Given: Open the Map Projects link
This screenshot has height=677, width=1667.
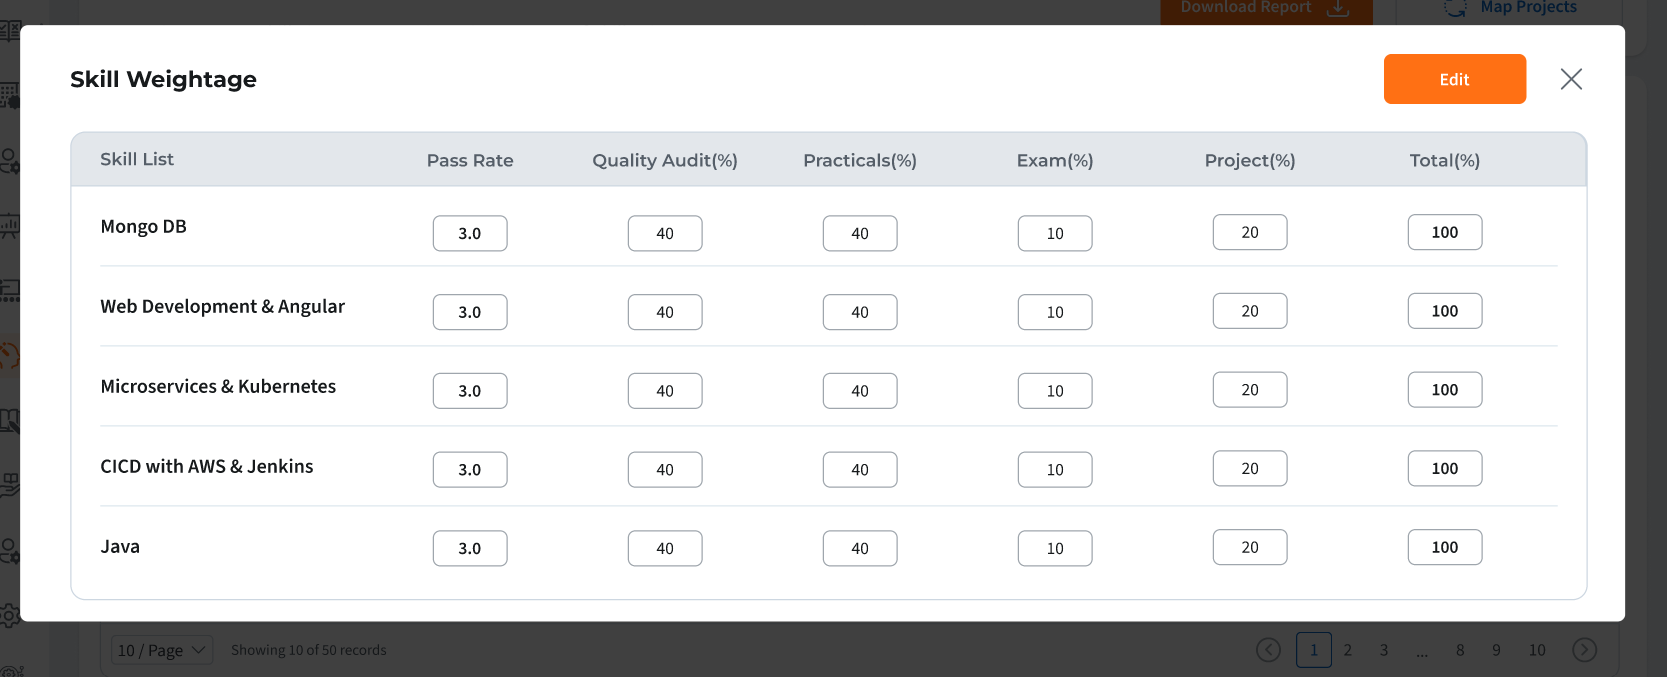Looking at the screenshot, I should click(x=1527, y=8).
